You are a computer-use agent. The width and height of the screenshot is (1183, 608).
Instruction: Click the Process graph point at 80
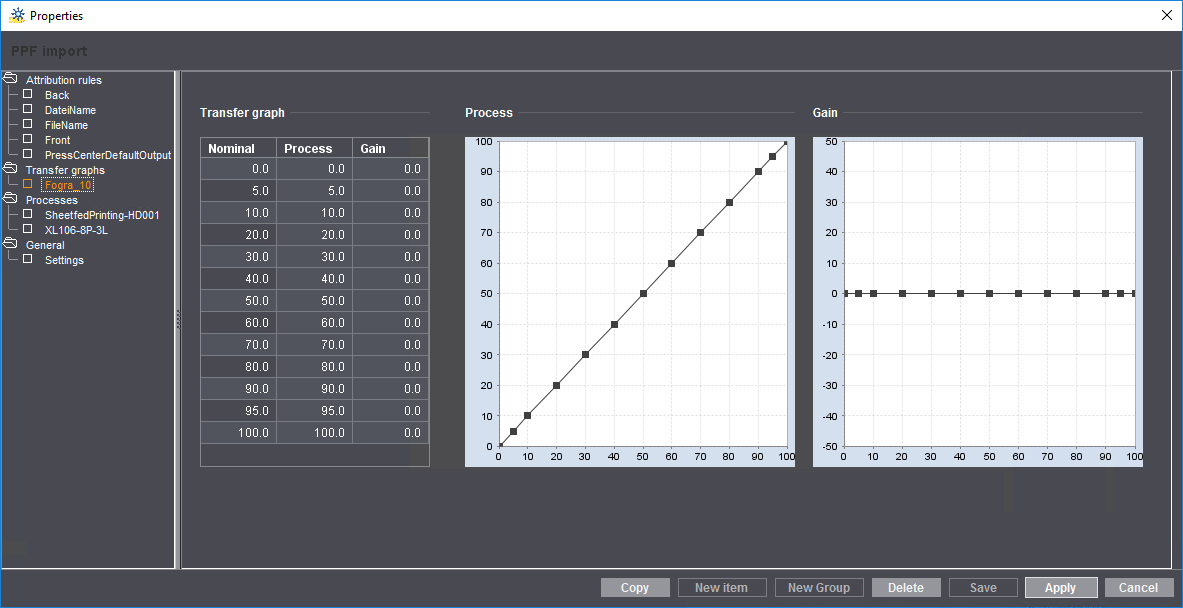[x=730, y=202]
